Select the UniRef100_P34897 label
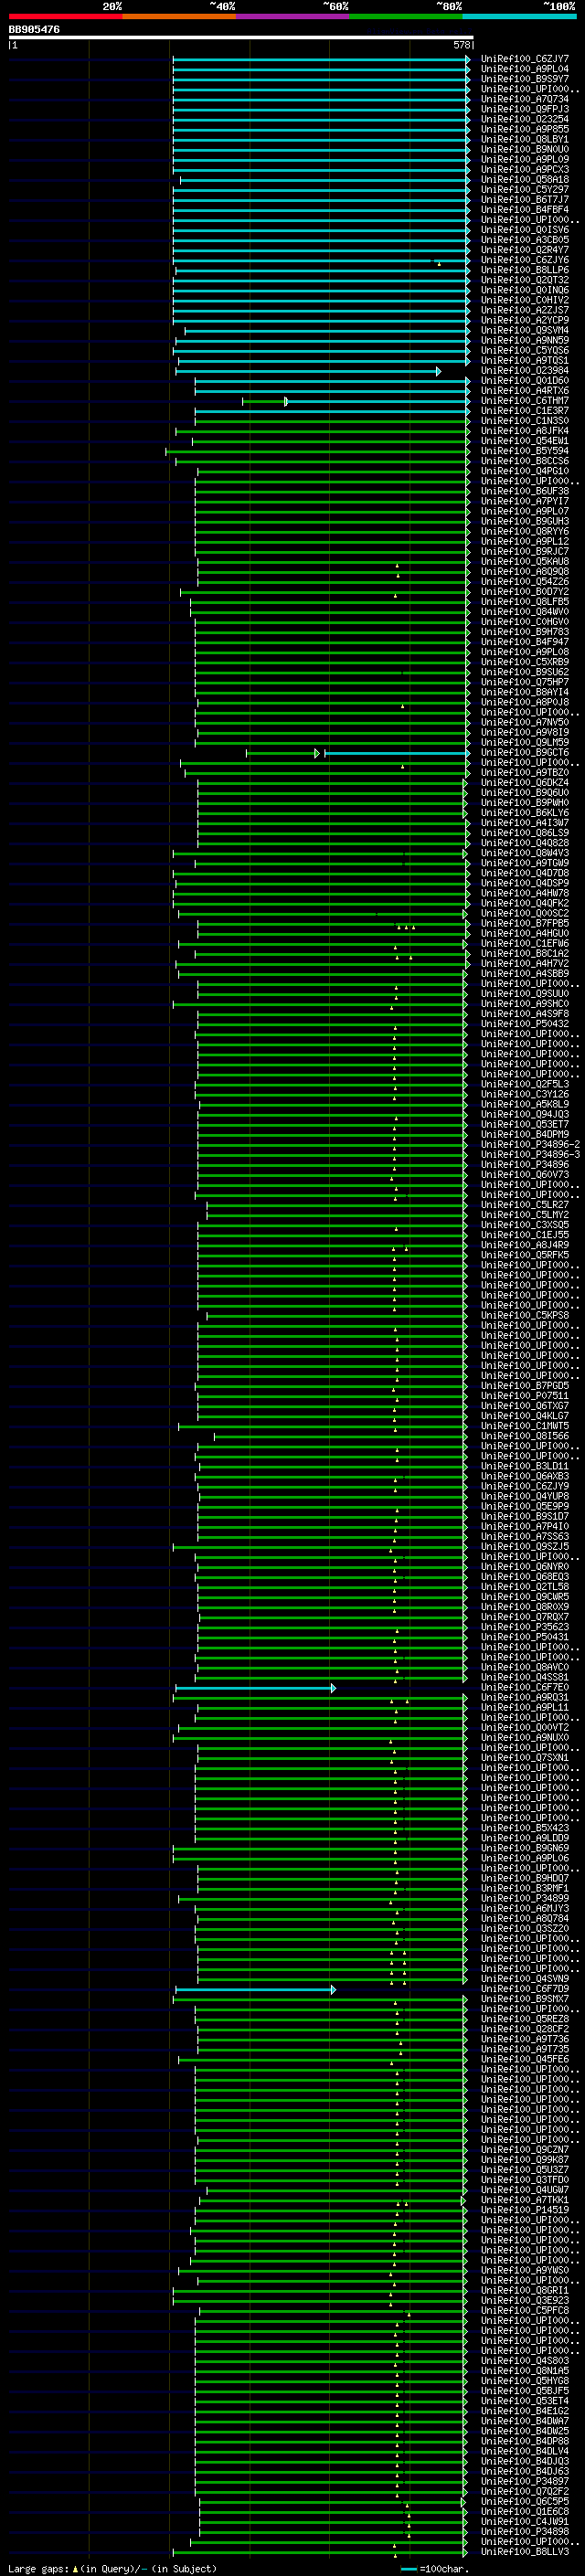The image size is (585, 2576). pyautogui.click(x=525, y=2481)
